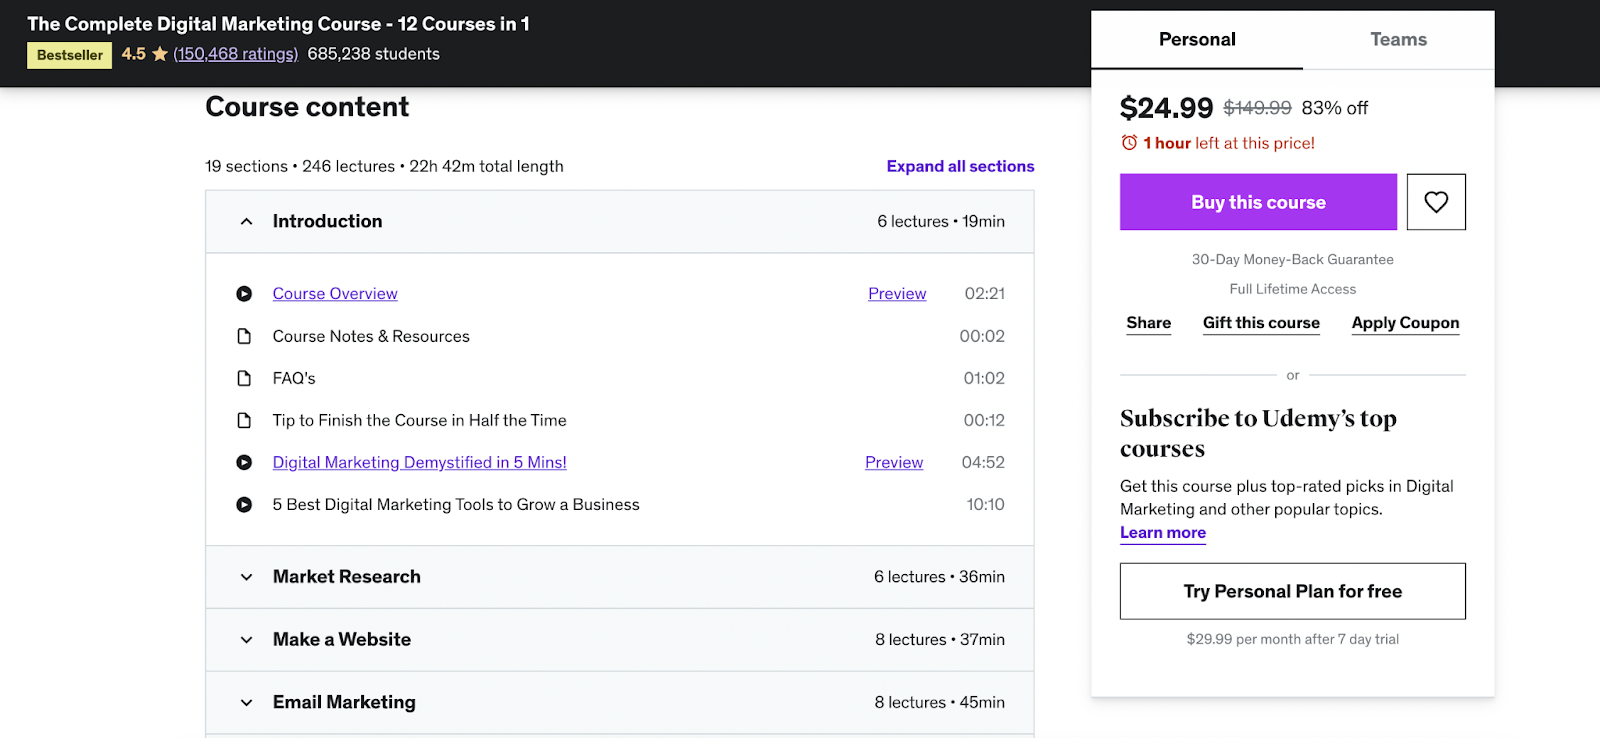Click the rating star icon
The height and width of the screenshot is (738, 1600).
[160, 54]
